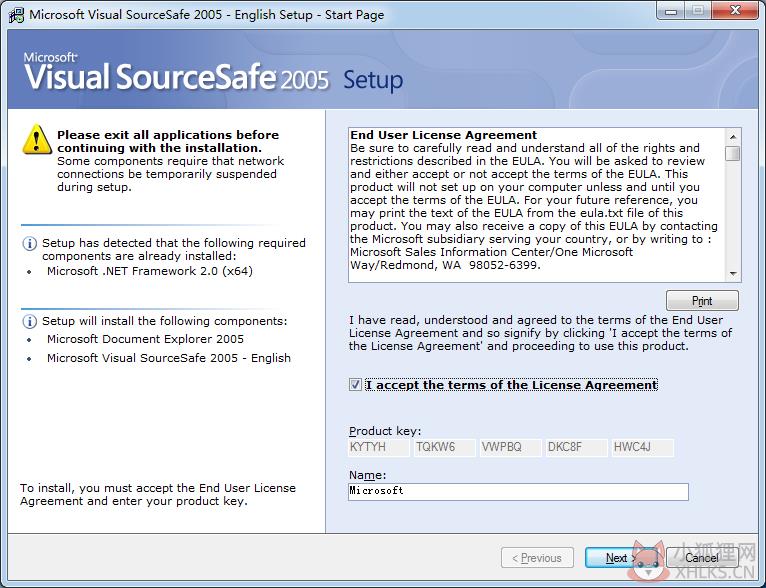Click the EULA scrollbar down arrow
This screenshot has width=766, height=588.
tap(733, 273)
